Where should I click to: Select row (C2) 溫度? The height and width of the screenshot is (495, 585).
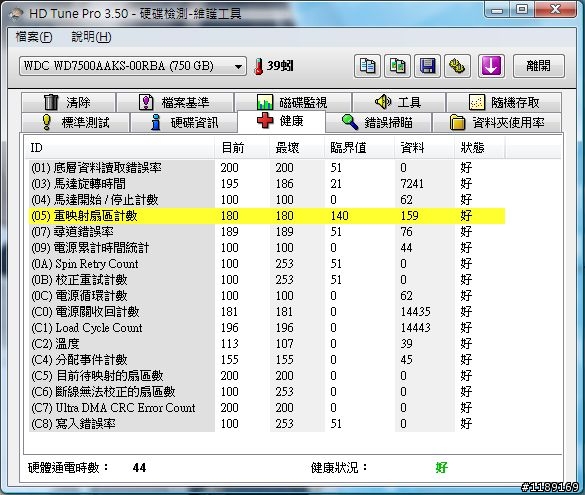point(267,344)
